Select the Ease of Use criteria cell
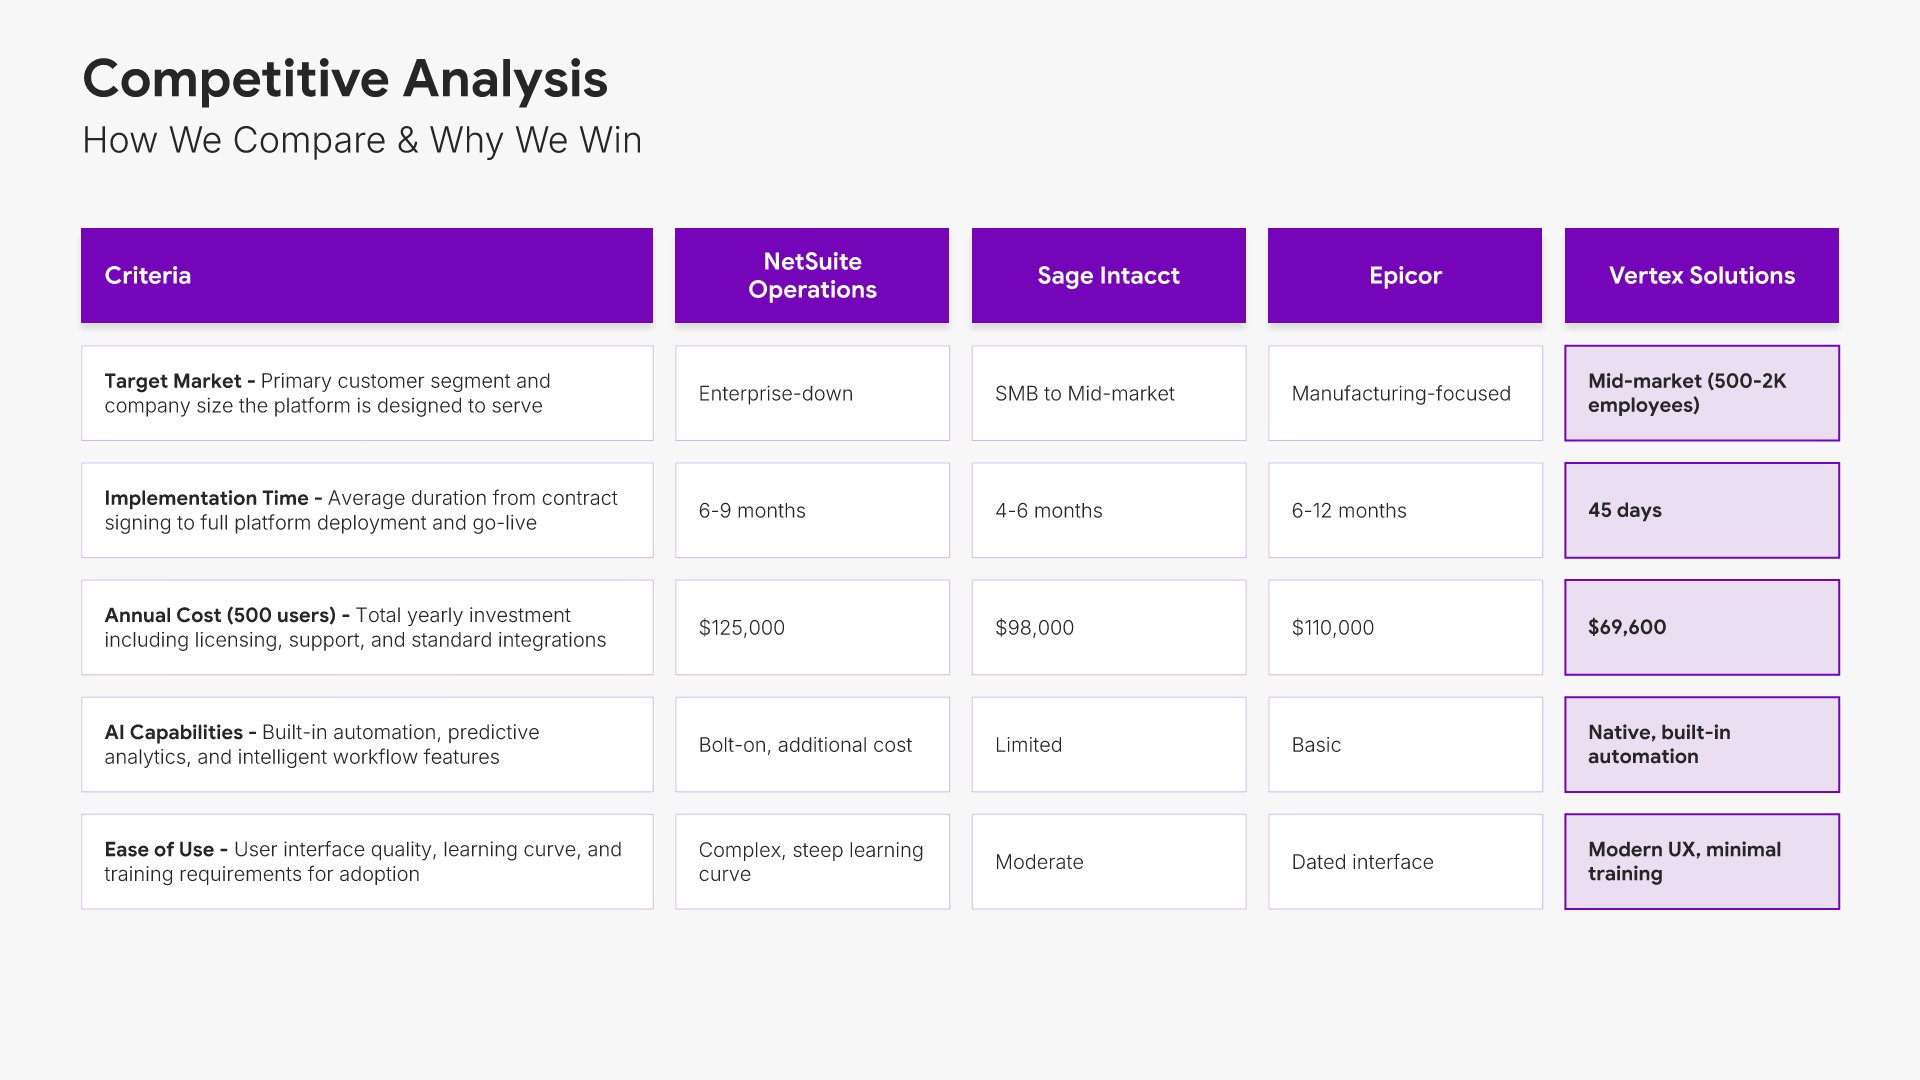Image resolution: width=1920 pixels, height=1080 pixels. click(x=366, y=861)
